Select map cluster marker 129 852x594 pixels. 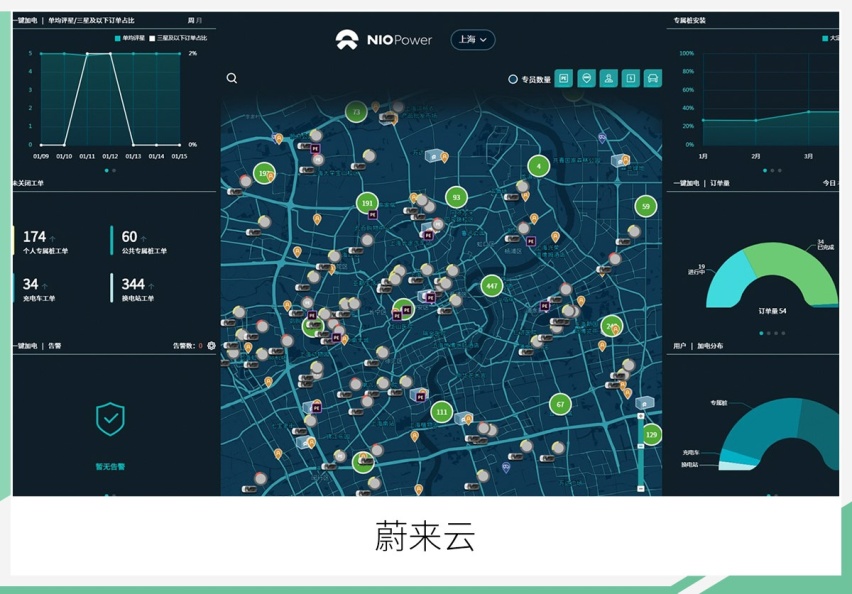tap(651, 435)
